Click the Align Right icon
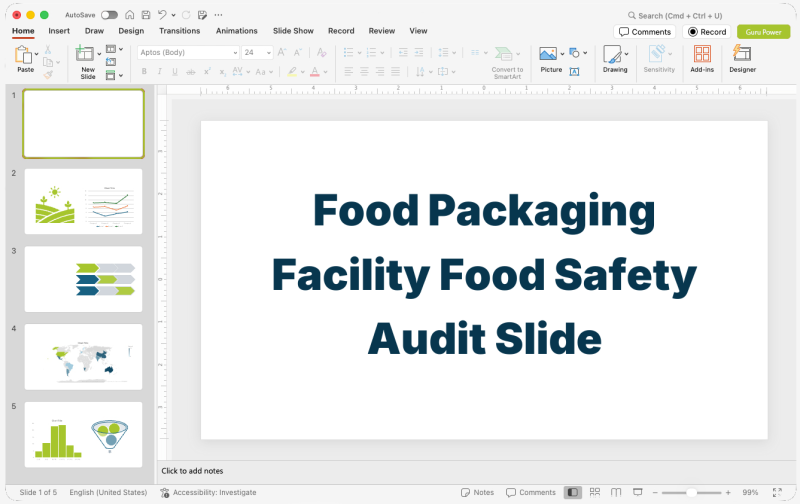The height and width of the screenshot is (504, 800). click(380, 71)
